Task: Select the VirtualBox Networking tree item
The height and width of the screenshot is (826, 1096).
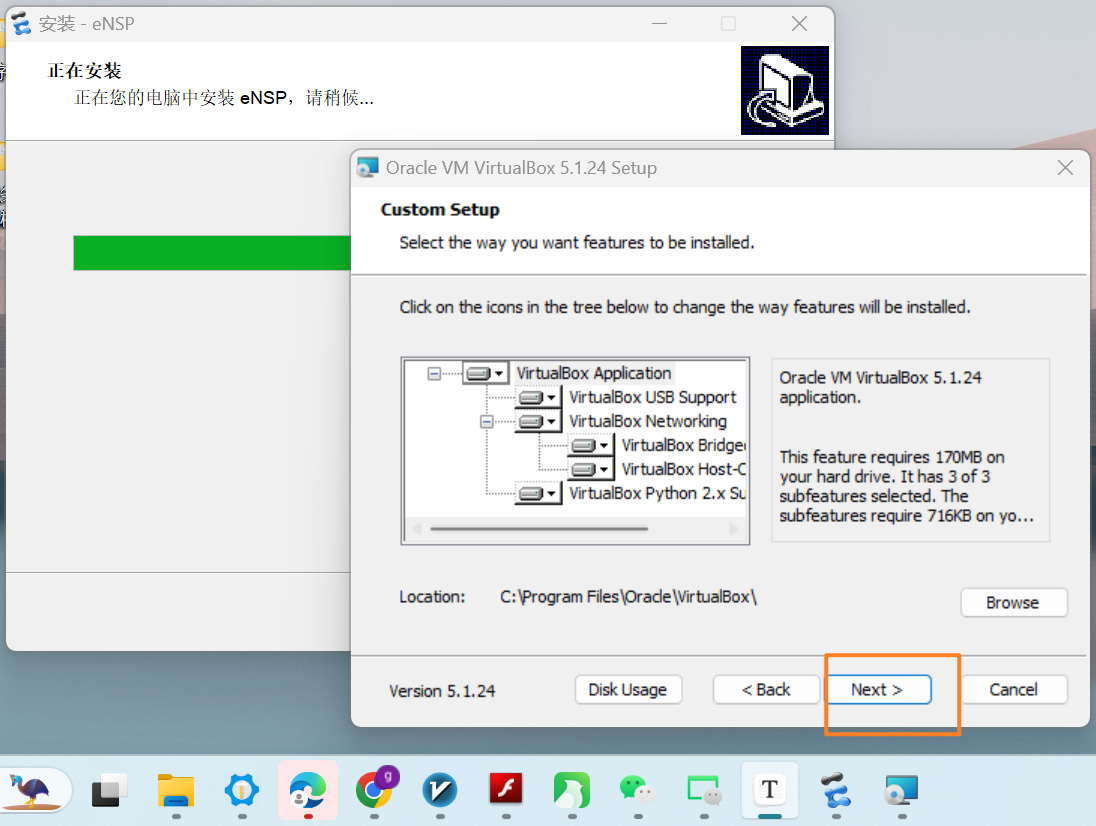Action: coord(647,422)
